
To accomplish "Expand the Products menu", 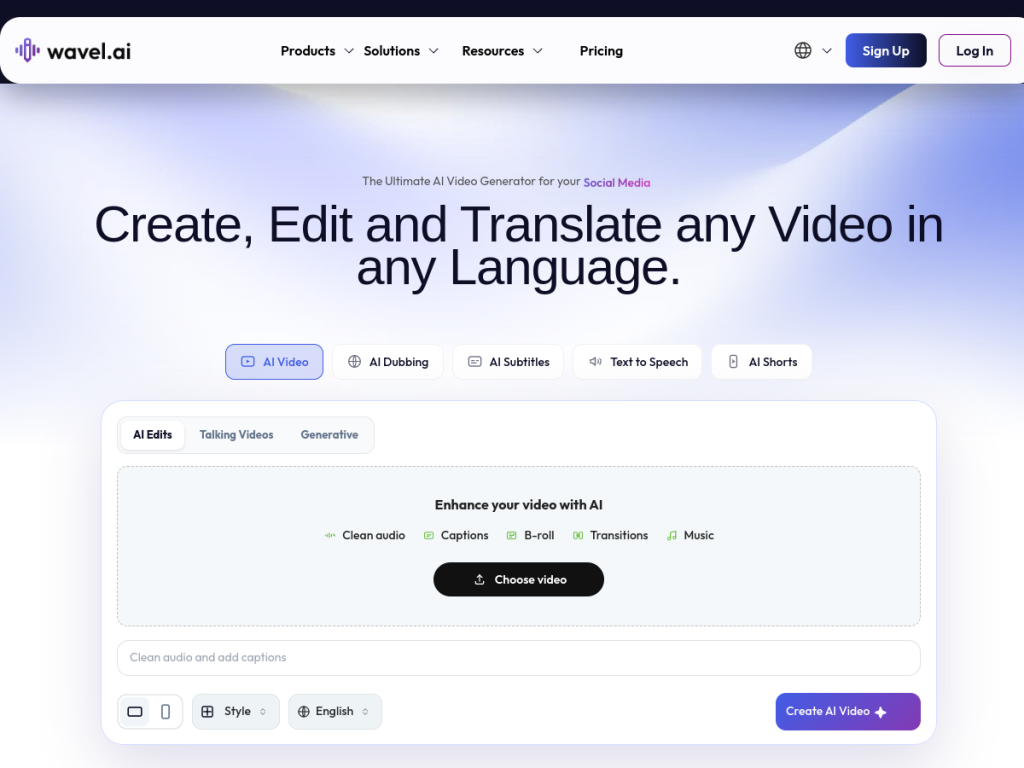I will [x=317, y=51].
